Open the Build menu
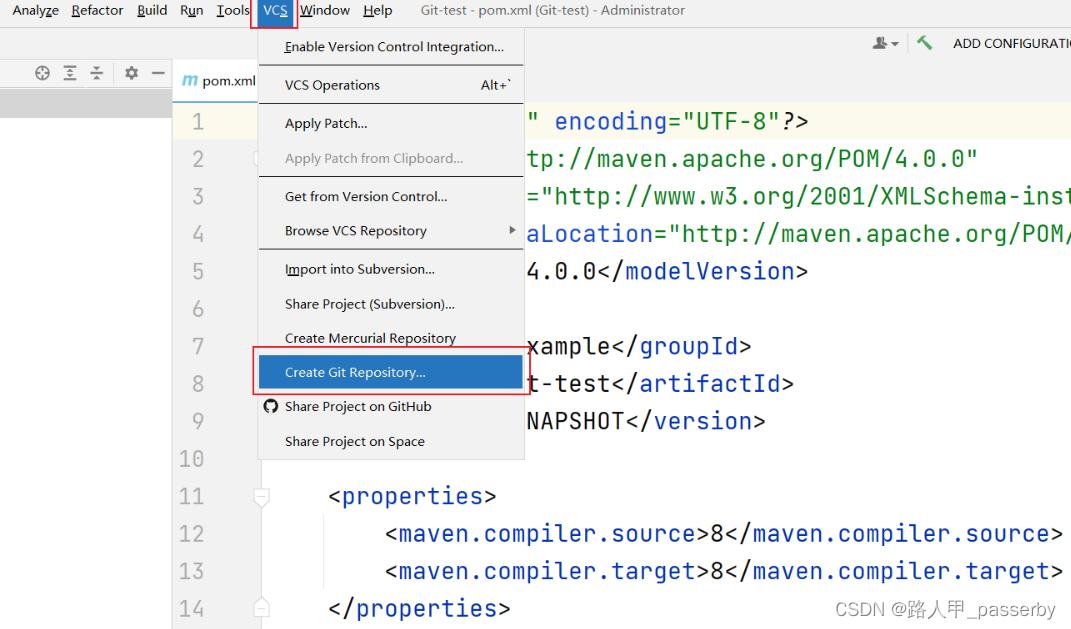This screenshot has width=1071, height=629. click(x=152, y=10)
